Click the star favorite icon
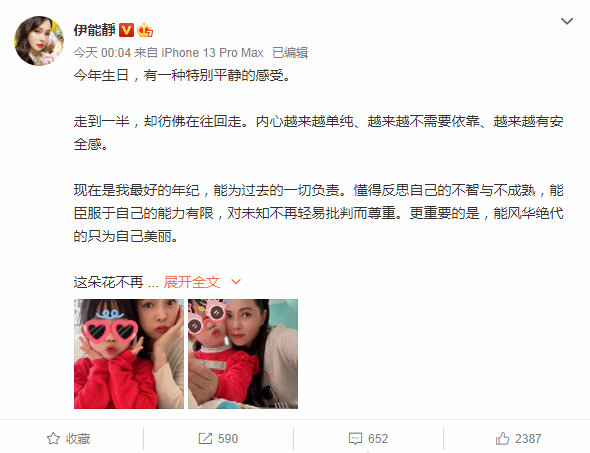The image size is (590, 453). click(53, 439)
